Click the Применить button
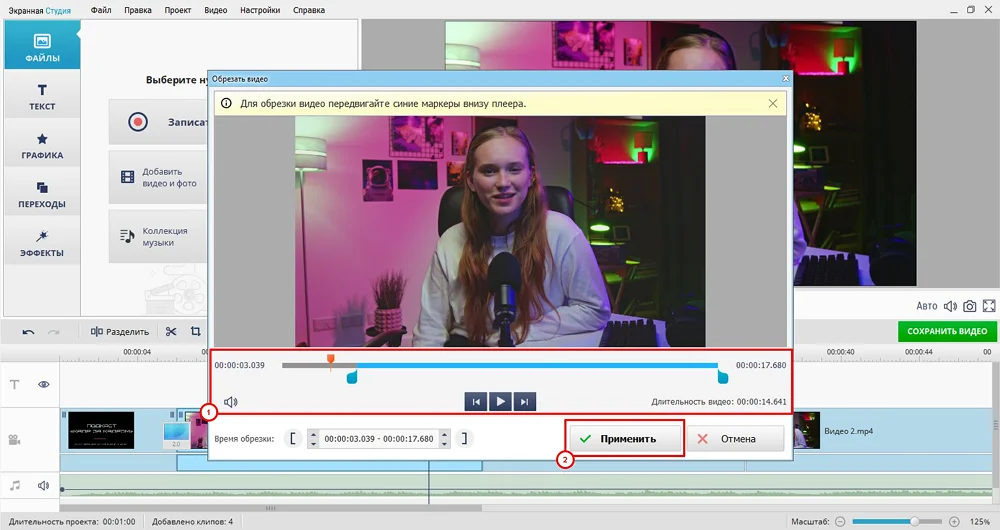The width and height of the screenshot is (1000, 530). [626, 439]
